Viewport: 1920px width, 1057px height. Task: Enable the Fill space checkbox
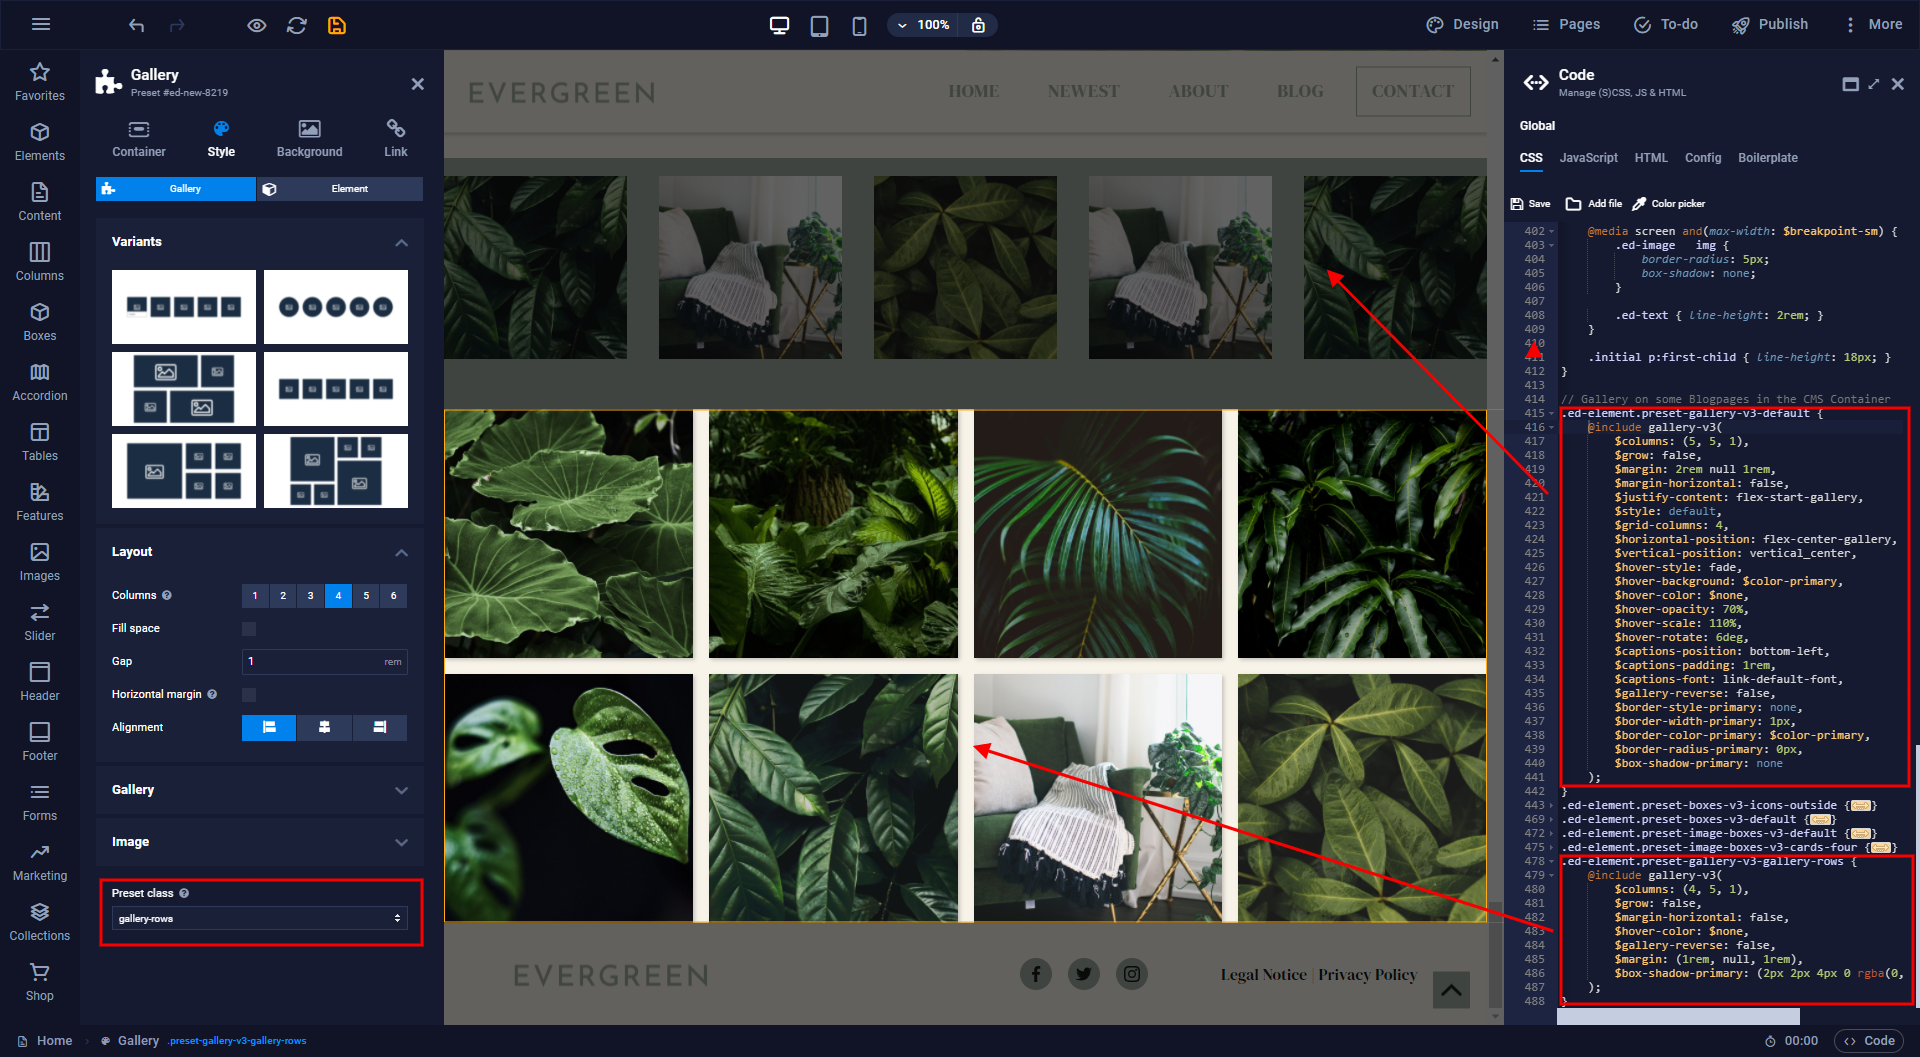click(x=249, y=629)
